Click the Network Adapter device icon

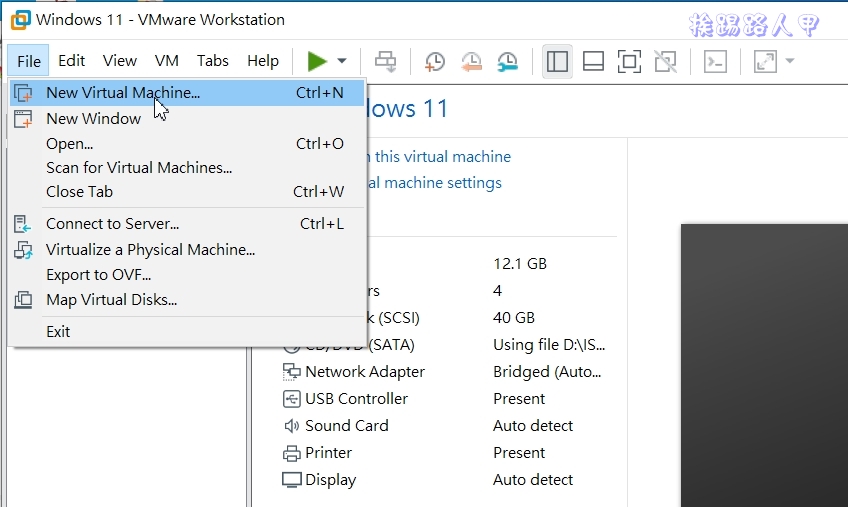(292, 372)
